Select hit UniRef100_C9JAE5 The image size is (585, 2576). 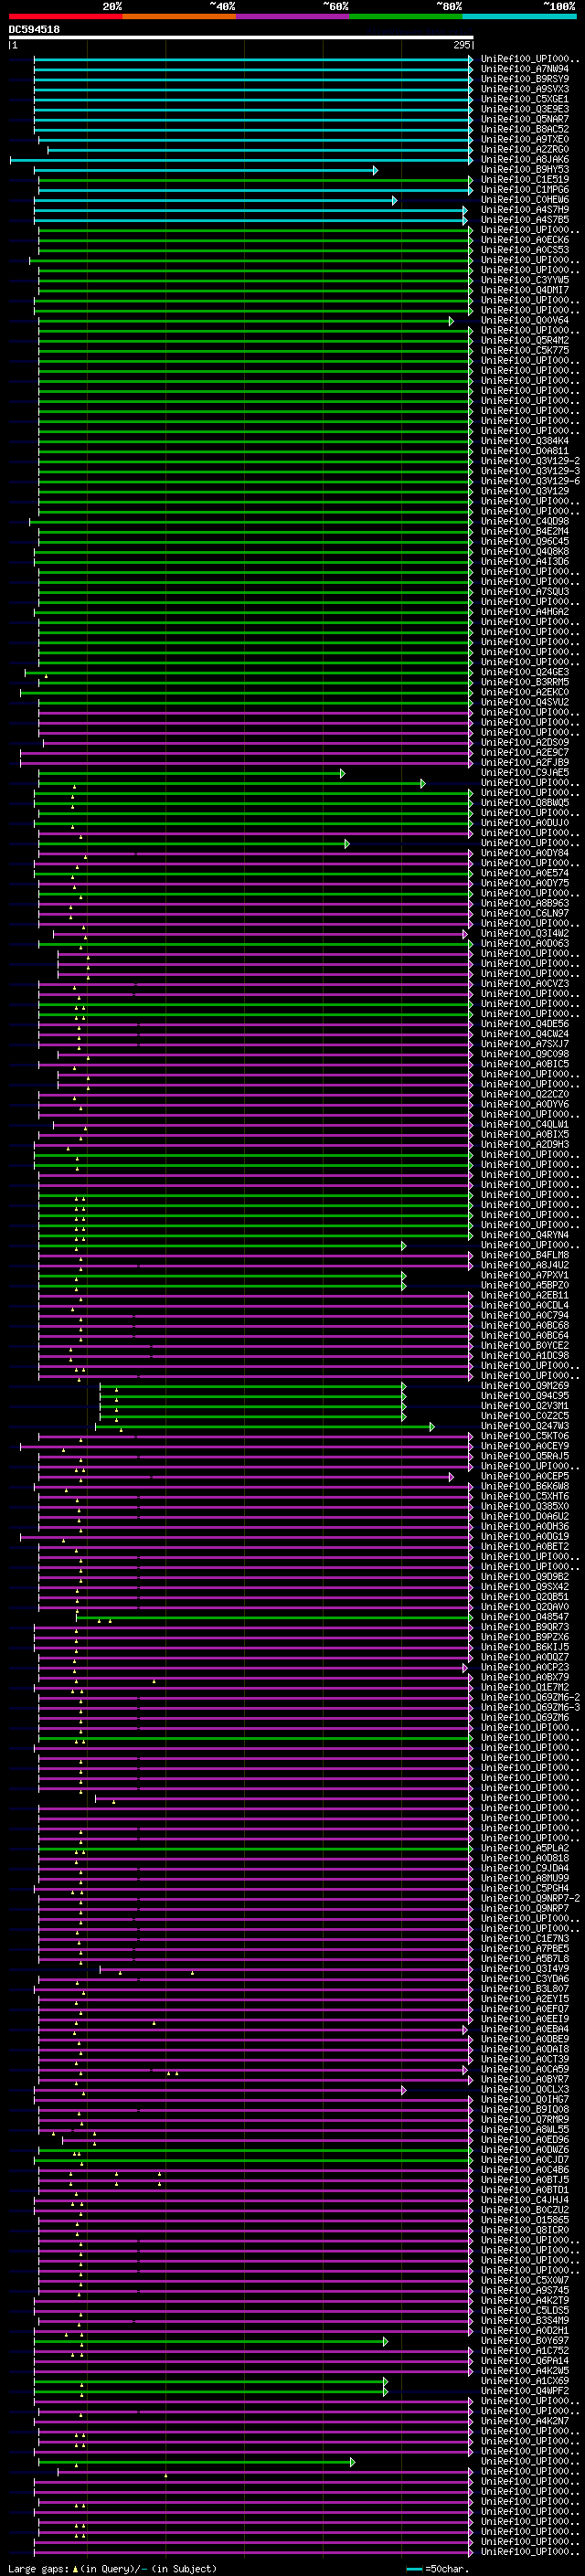pos(525,773)
